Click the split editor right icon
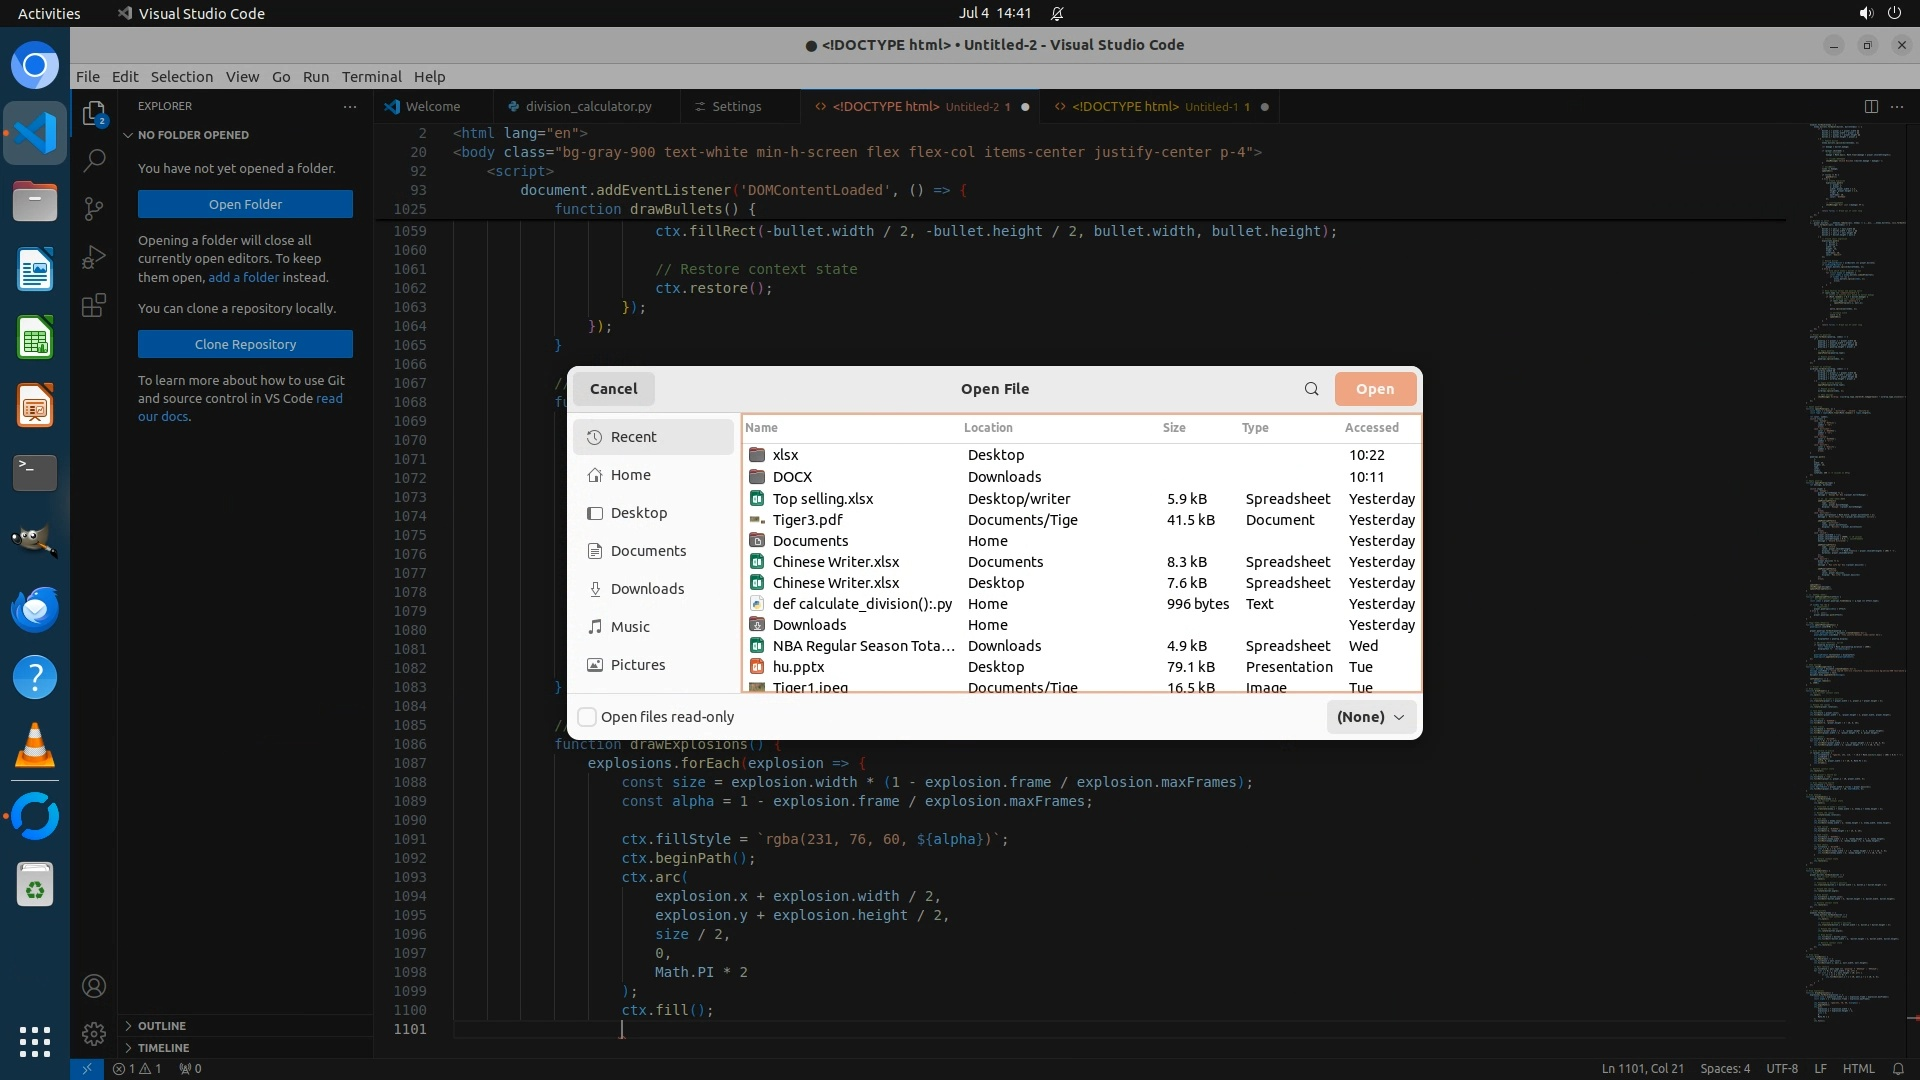This screenshot has height=1080, width=1920. pos(1871,106)
